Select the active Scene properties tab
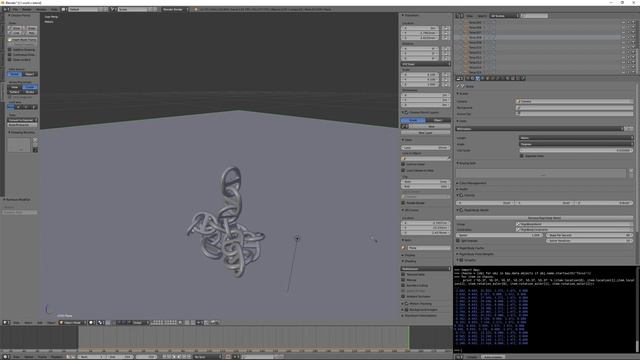 tap(478, 78)
